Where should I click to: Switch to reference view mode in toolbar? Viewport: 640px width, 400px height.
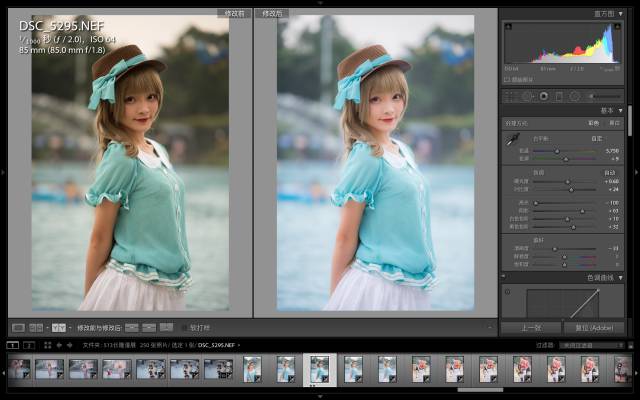(36, 328)
